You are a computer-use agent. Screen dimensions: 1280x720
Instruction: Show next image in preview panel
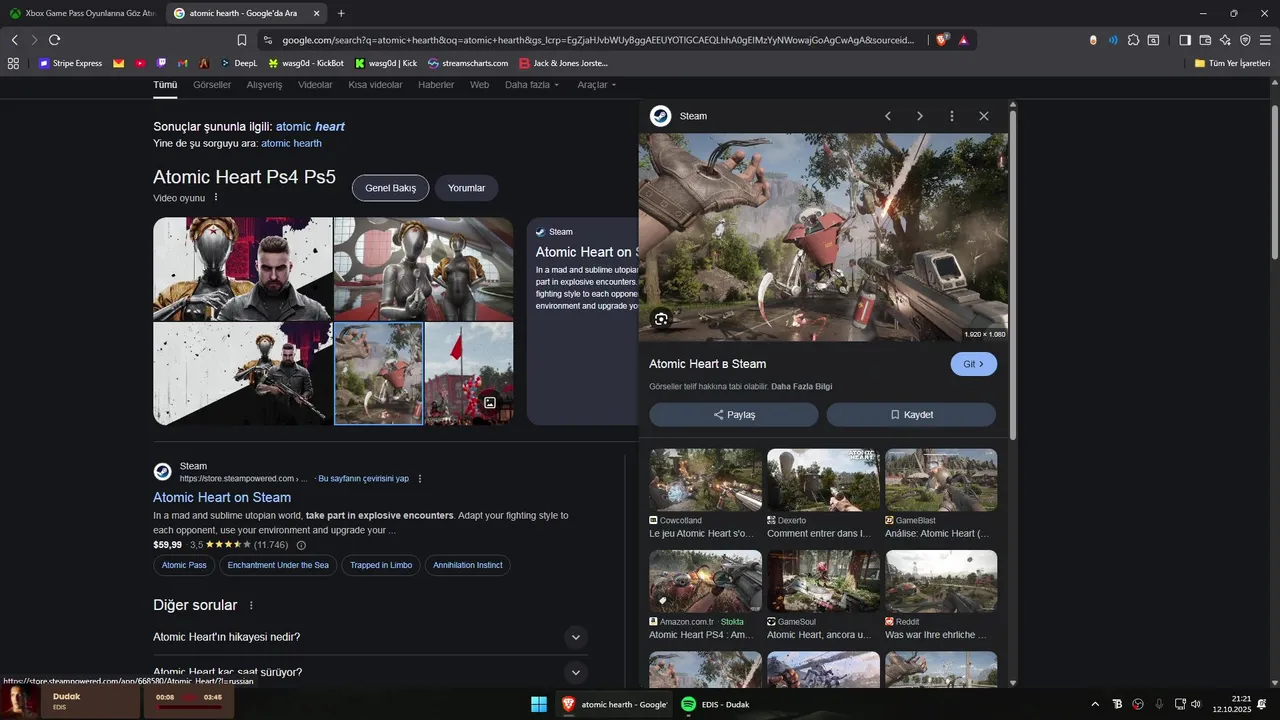(x=920, y=116)
